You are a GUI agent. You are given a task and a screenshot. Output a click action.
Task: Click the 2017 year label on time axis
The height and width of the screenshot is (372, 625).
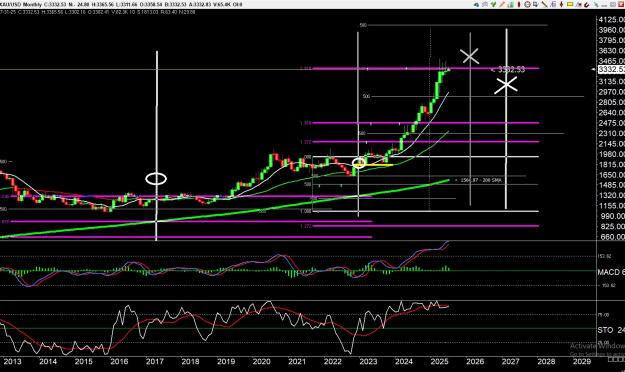click(155, 361)
